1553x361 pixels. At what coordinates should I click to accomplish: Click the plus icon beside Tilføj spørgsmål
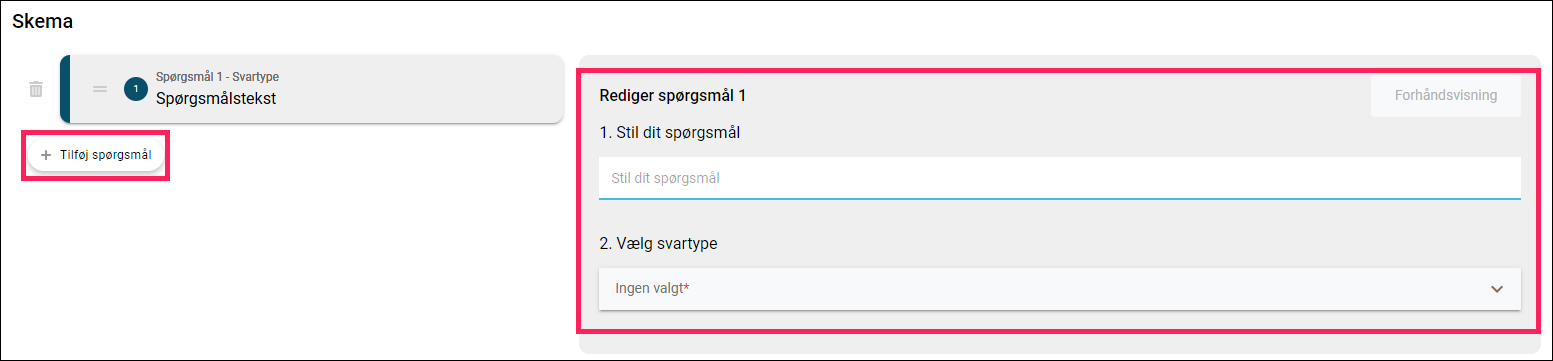pos(46,155)
